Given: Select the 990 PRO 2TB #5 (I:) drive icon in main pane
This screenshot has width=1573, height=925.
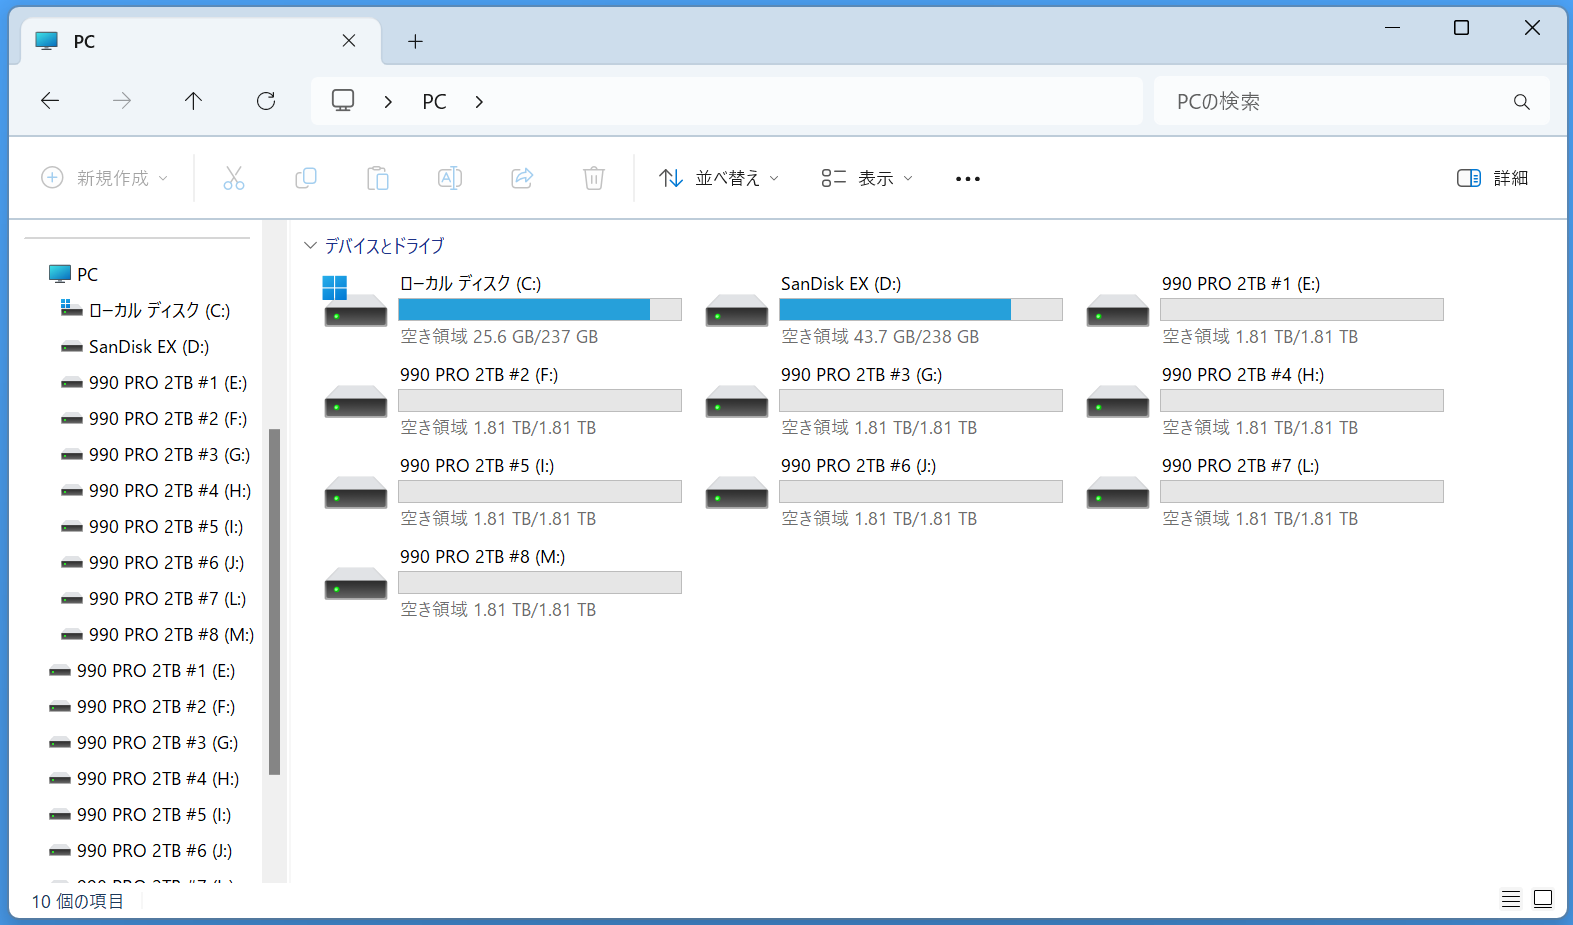Looking at the screenshot, I should pos(355,491).
